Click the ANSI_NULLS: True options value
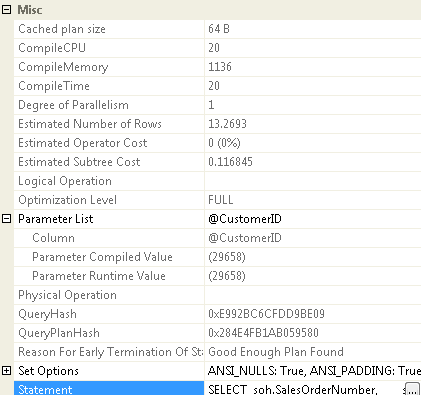The height and width of the screenshot is (395, 421). [313, 371]
